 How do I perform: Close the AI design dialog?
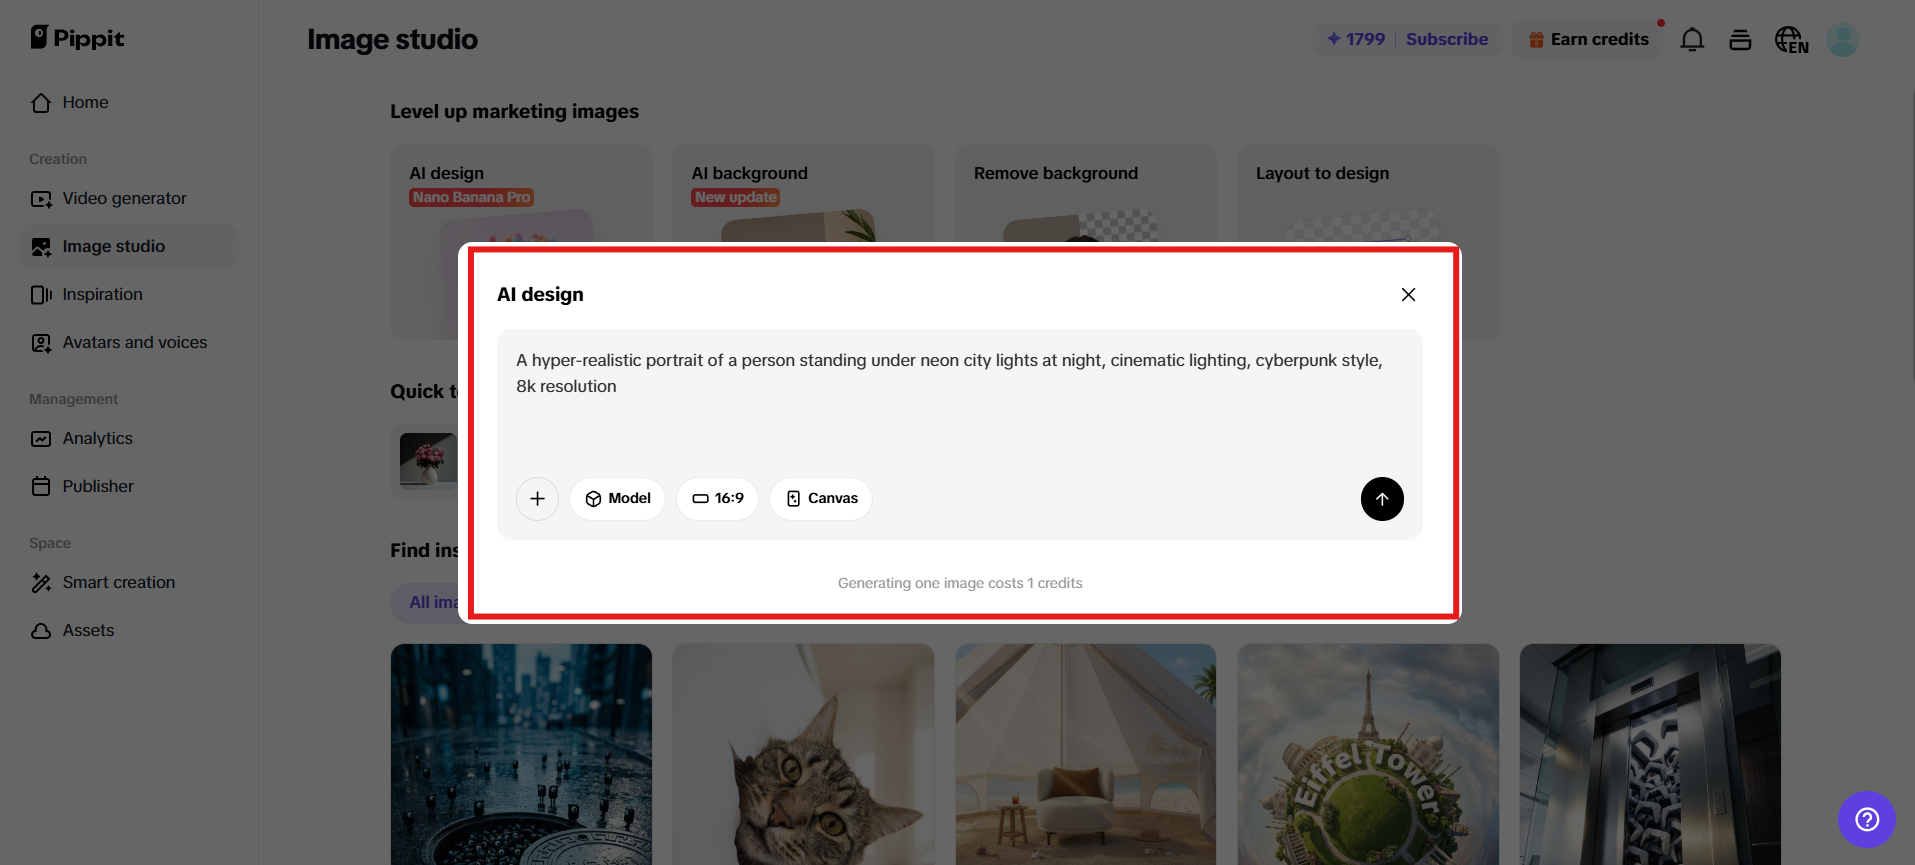(x=1408, y=294)
